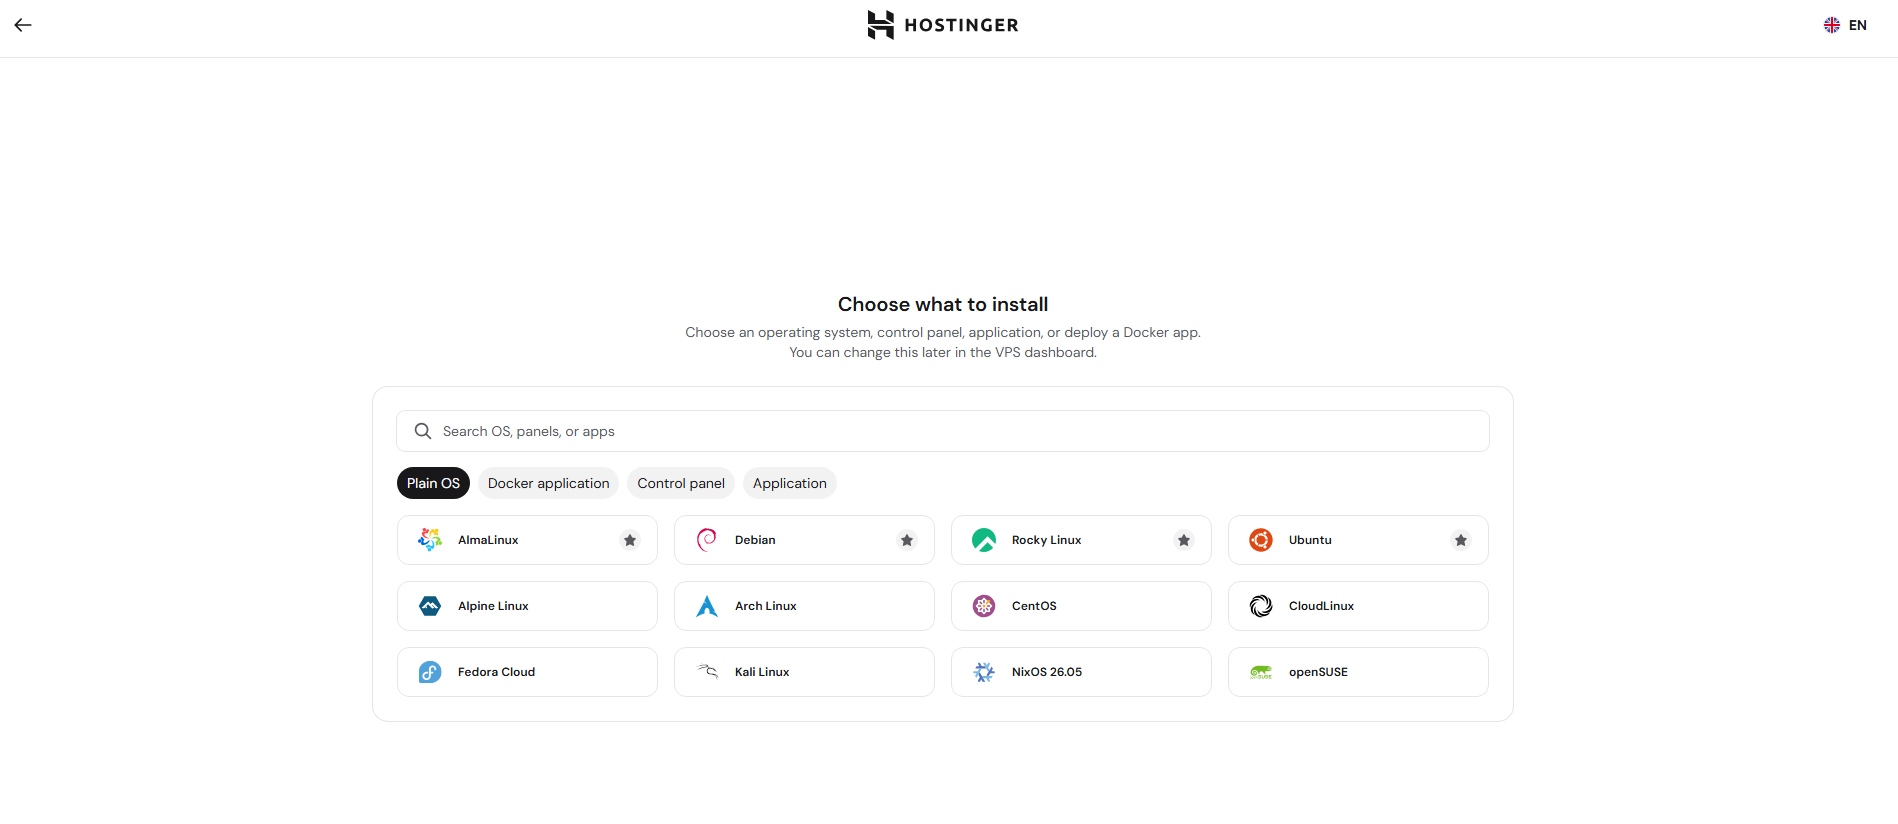Click the CloudLinux logo icon

(x=1261, y=606)
